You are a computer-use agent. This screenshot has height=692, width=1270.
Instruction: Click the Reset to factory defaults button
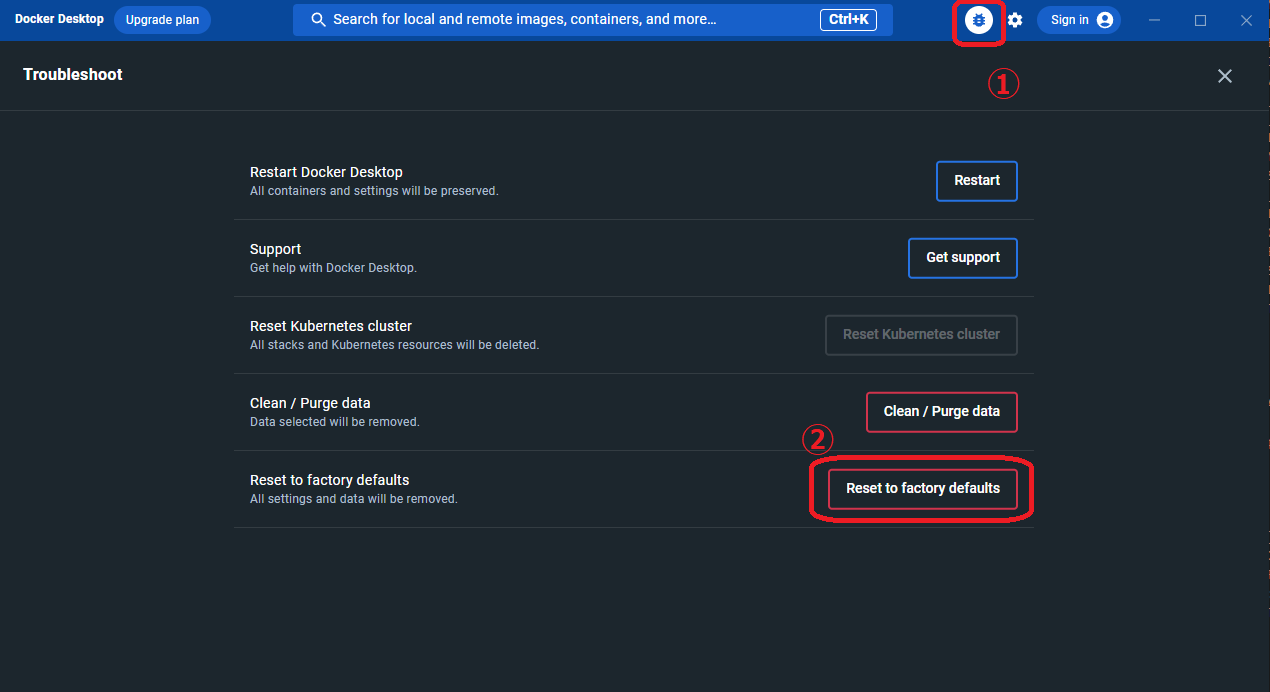pyautogui.click(x=922, y=489)
